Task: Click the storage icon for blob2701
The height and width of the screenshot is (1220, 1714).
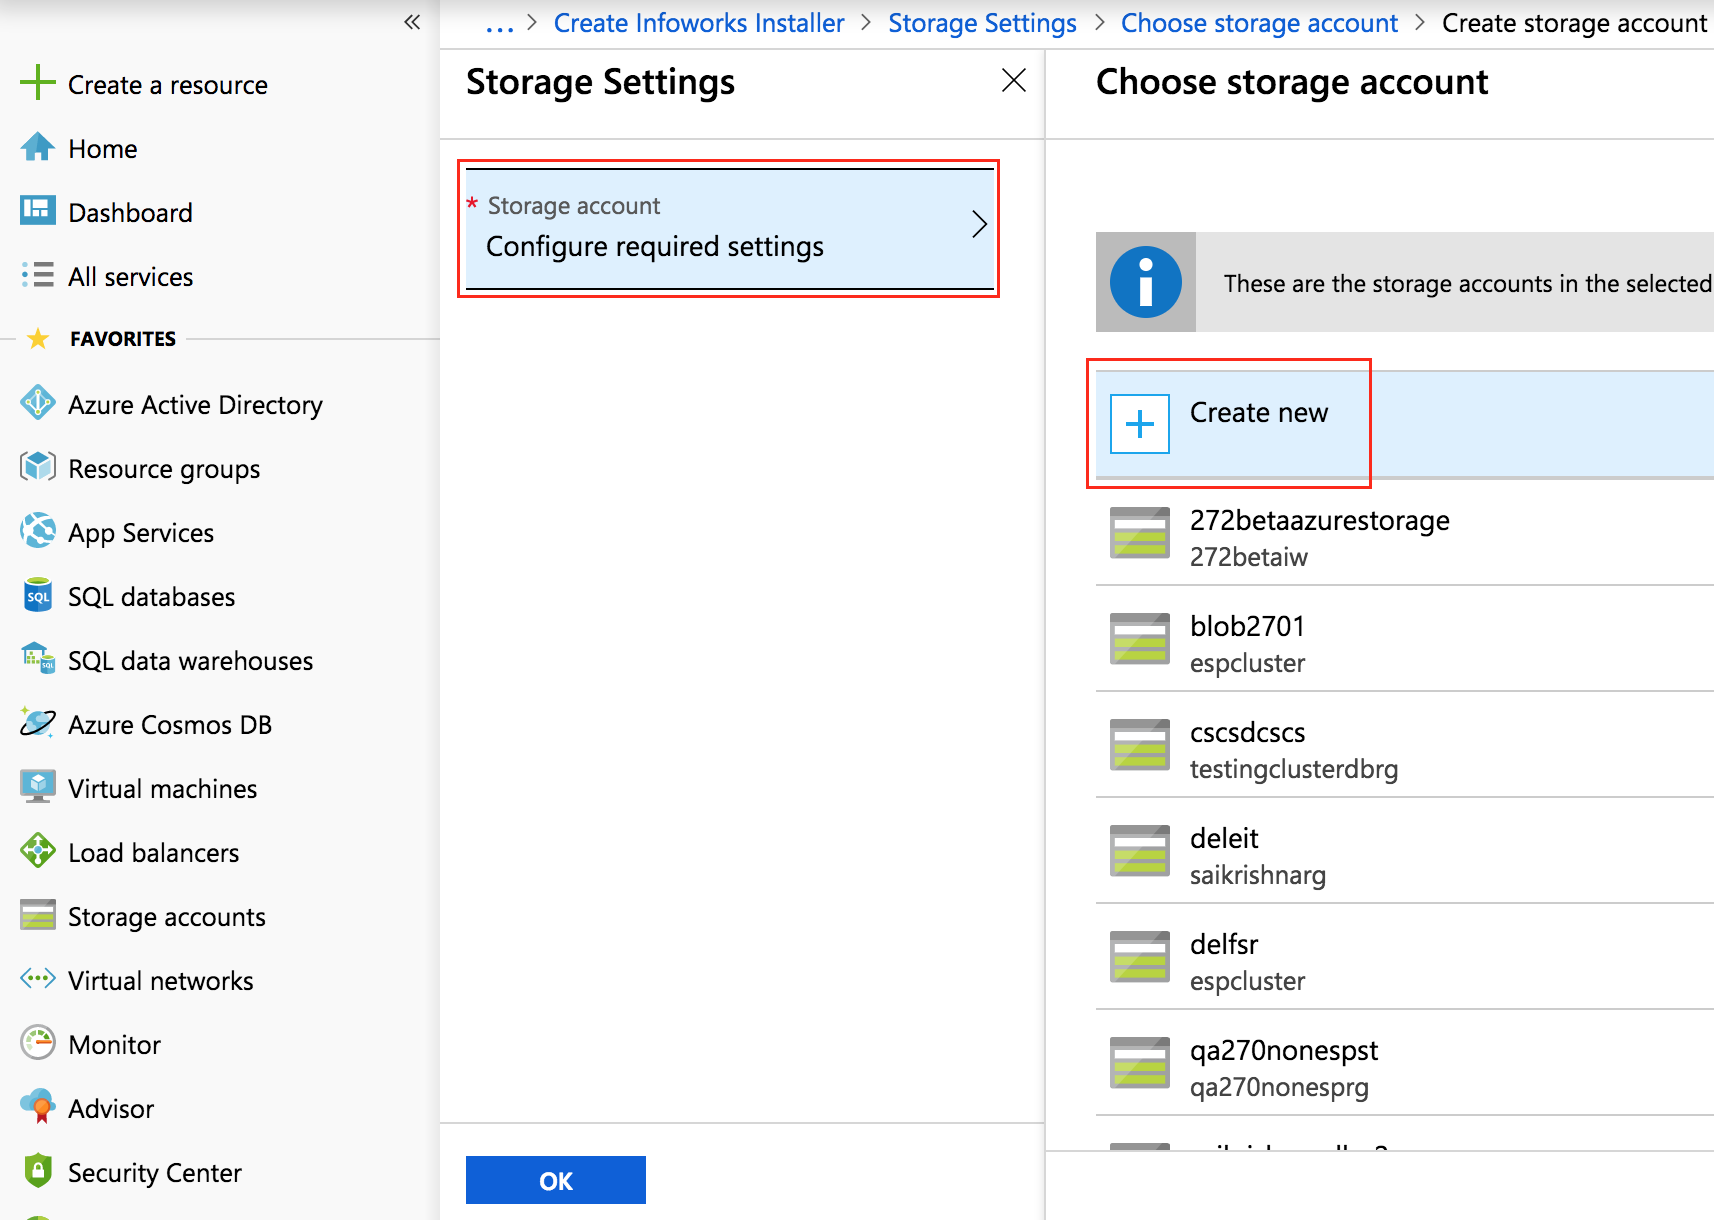Action: click(1140, 638)
